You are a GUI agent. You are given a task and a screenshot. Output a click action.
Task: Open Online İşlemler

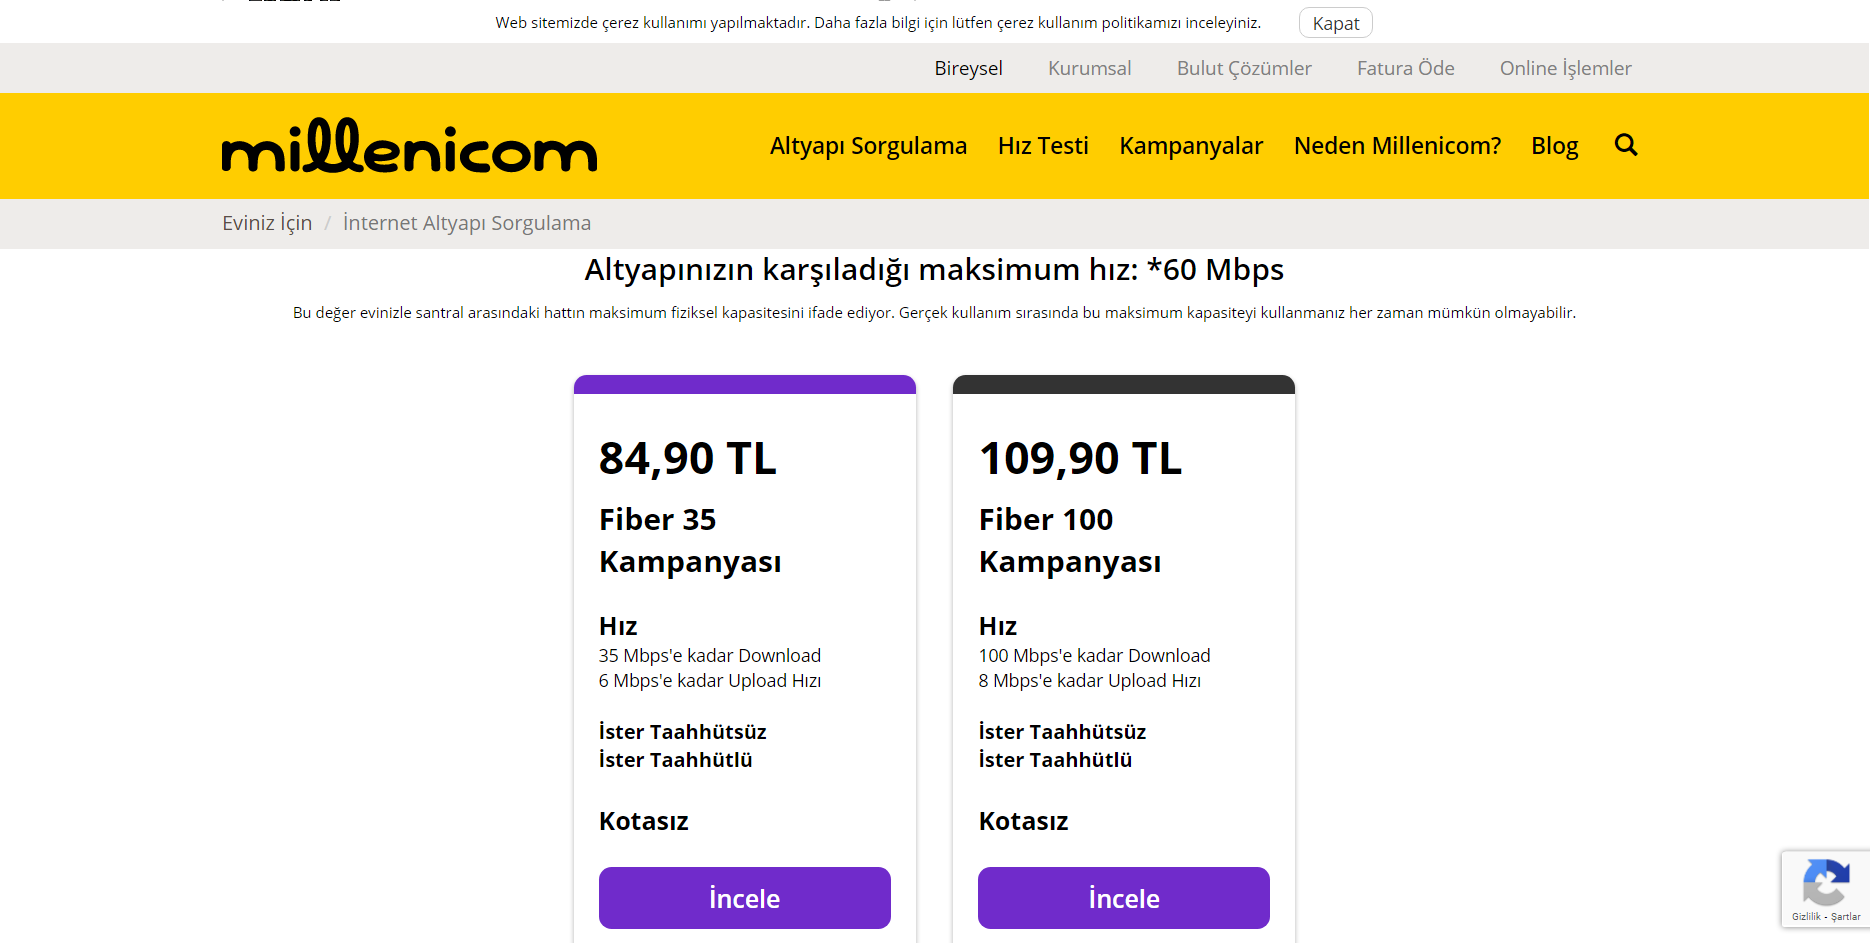1565,68
